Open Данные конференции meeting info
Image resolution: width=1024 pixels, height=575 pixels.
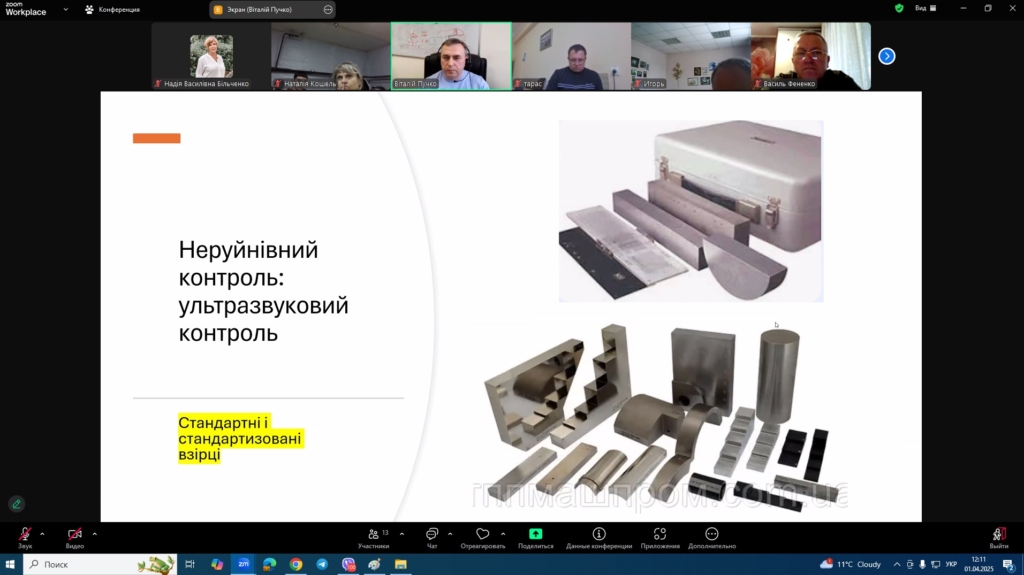tap(599, 537)
